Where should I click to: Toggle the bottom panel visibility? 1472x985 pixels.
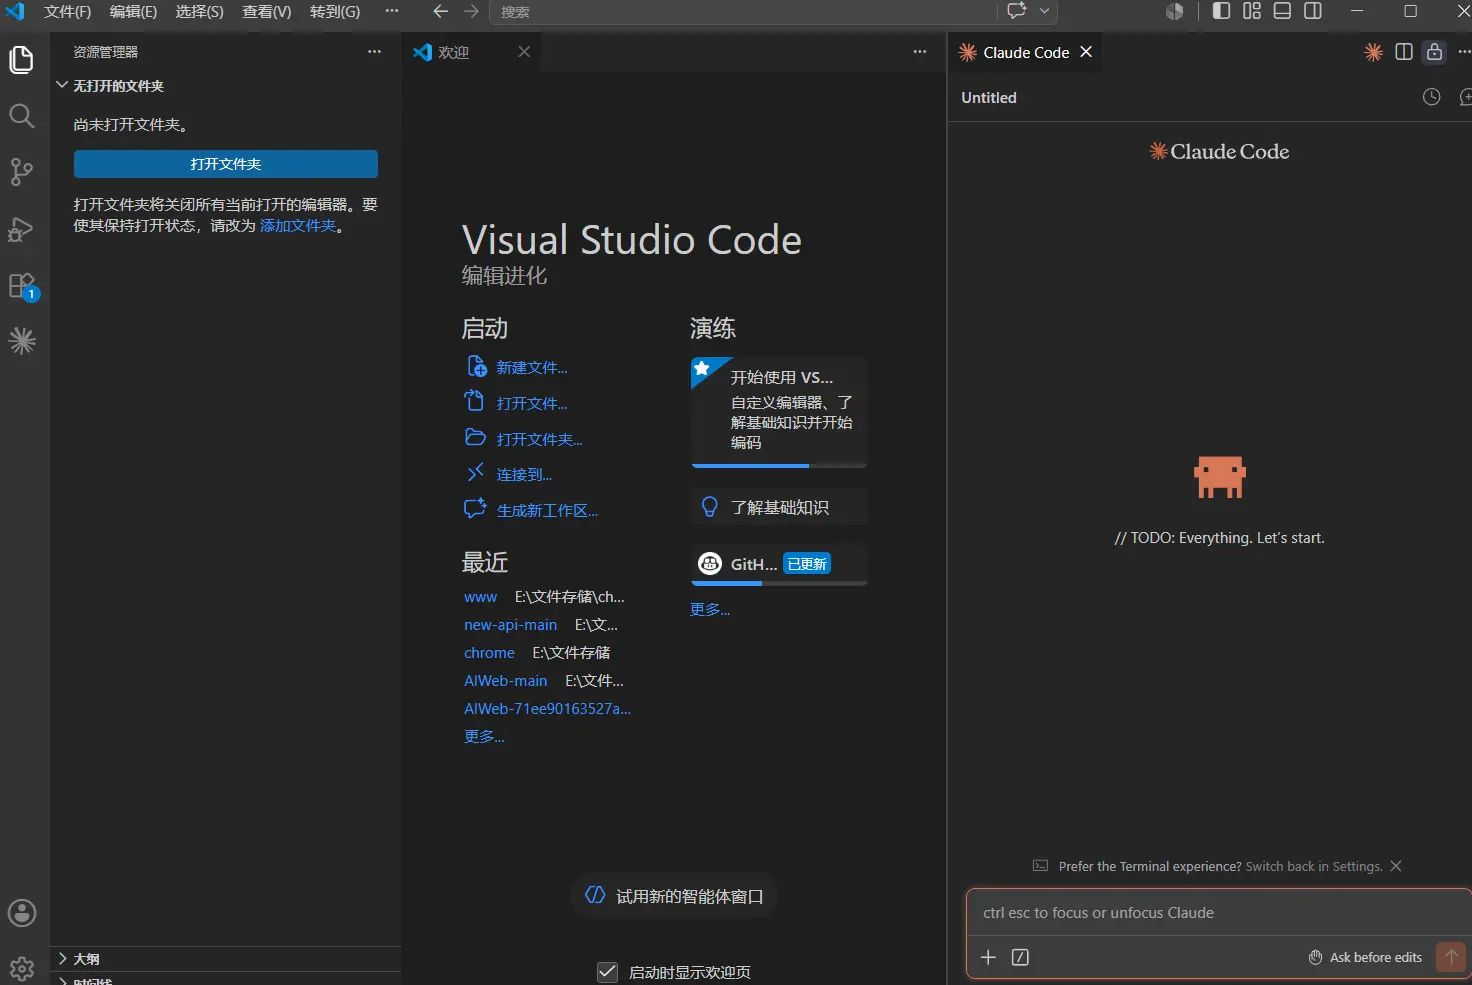[1282, 11]
